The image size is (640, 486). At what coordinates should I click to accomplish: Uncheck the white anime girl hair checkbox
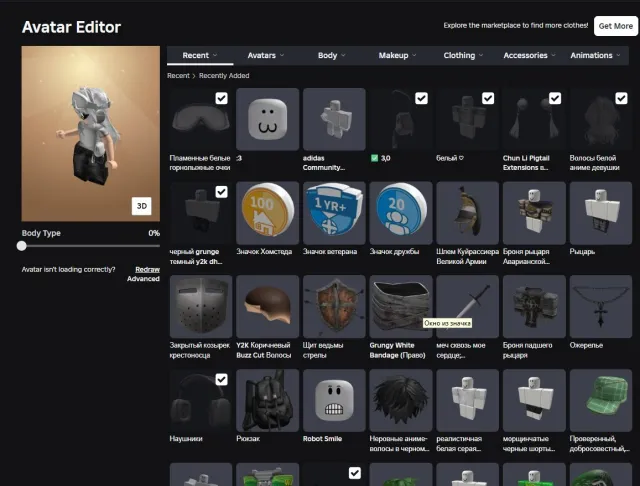tap(621, 98)
